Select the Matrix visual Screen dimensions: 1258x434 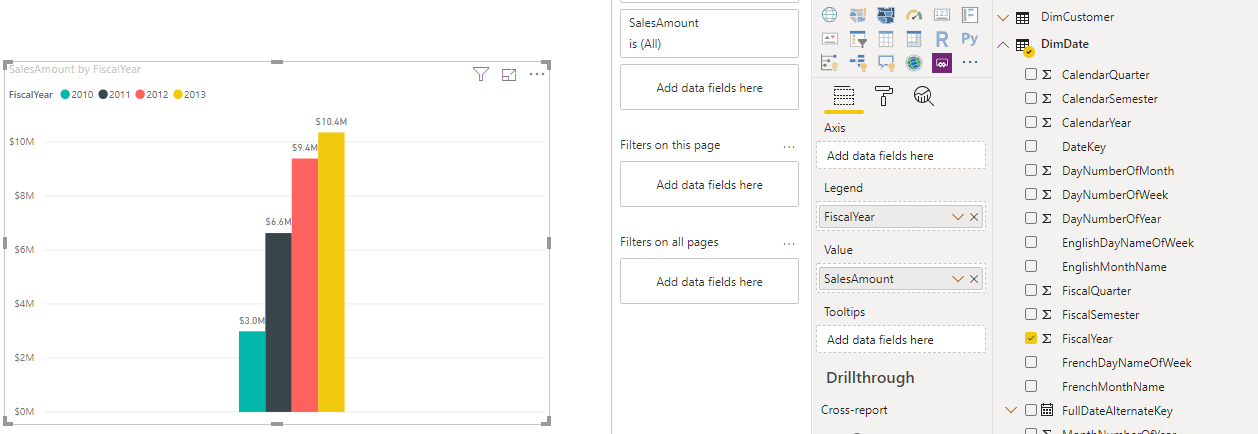pyautogui.click(x=913, y=39)
